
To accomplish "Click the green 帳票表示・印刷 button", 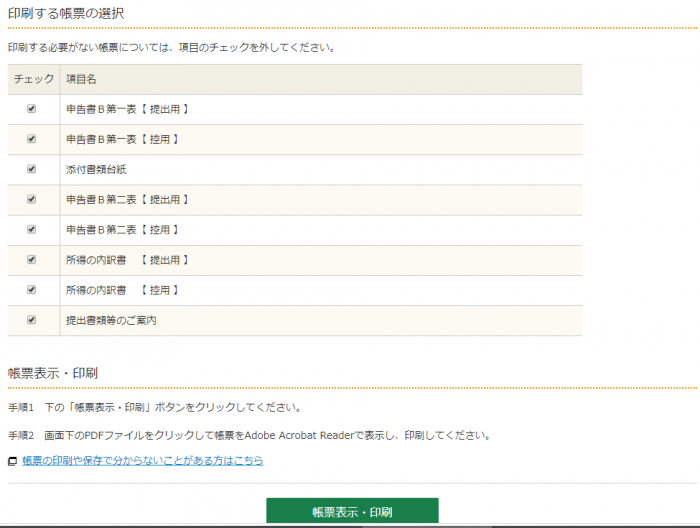I will pos(352,511).
